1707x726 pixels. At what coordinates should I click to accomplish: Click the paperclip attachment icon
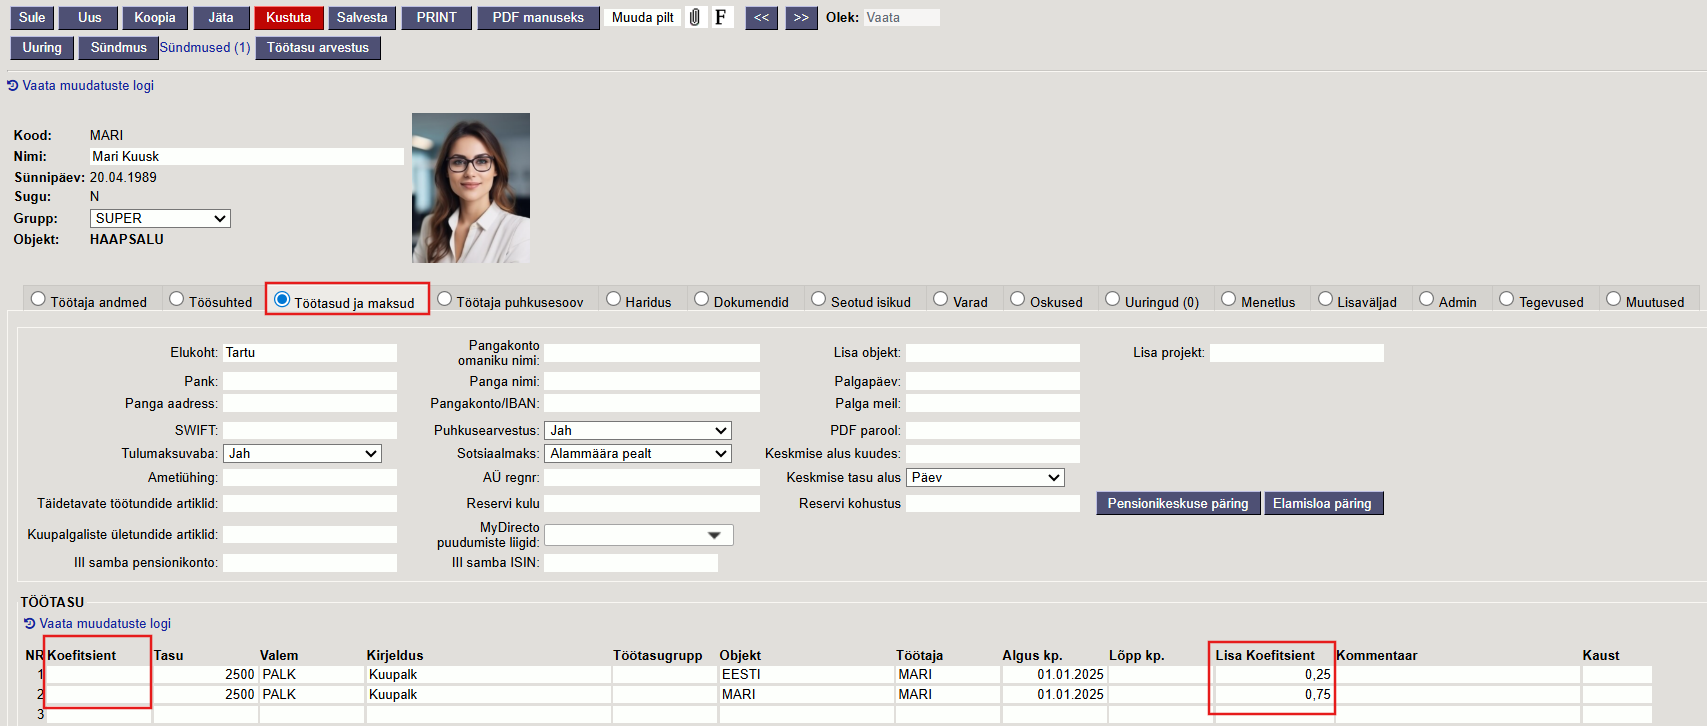(x=695, y=17)
